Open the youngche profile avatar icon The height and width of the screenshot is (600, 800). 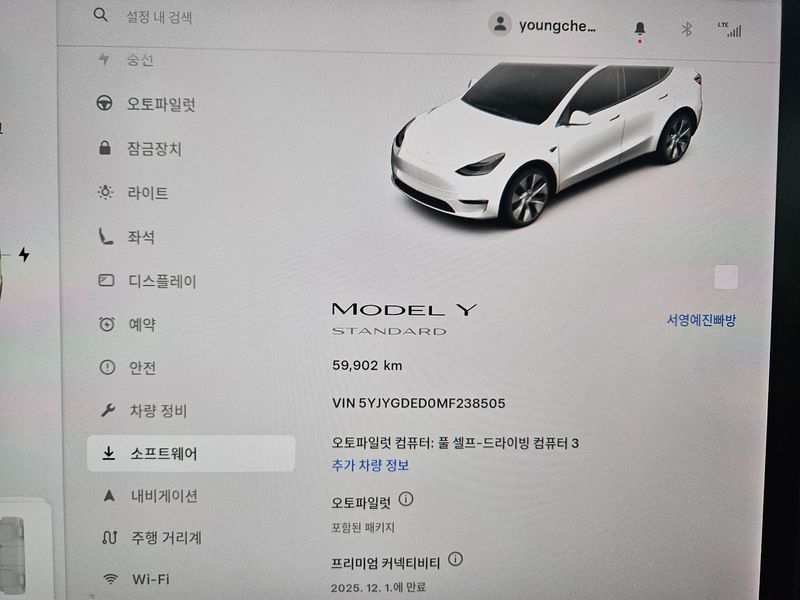point(500,23)
